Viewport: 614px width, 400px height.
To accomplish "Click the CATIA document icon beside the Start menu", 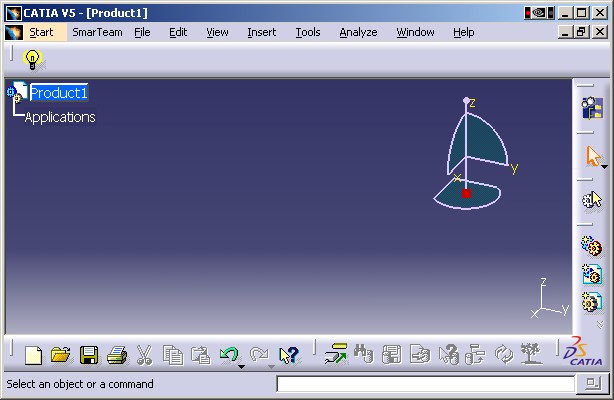I will tap(14, 32).
